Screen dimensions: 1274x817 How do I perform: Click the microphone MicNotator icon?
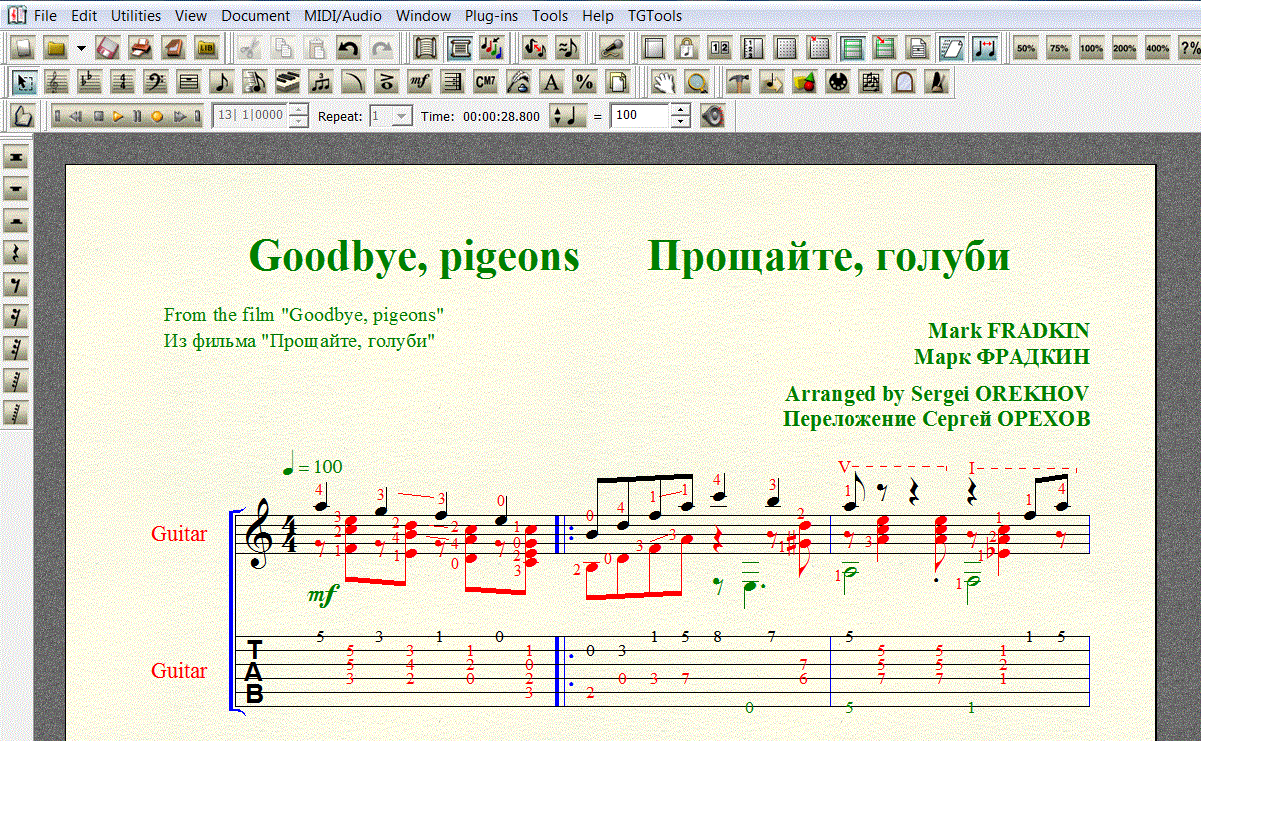pos(611,48)
